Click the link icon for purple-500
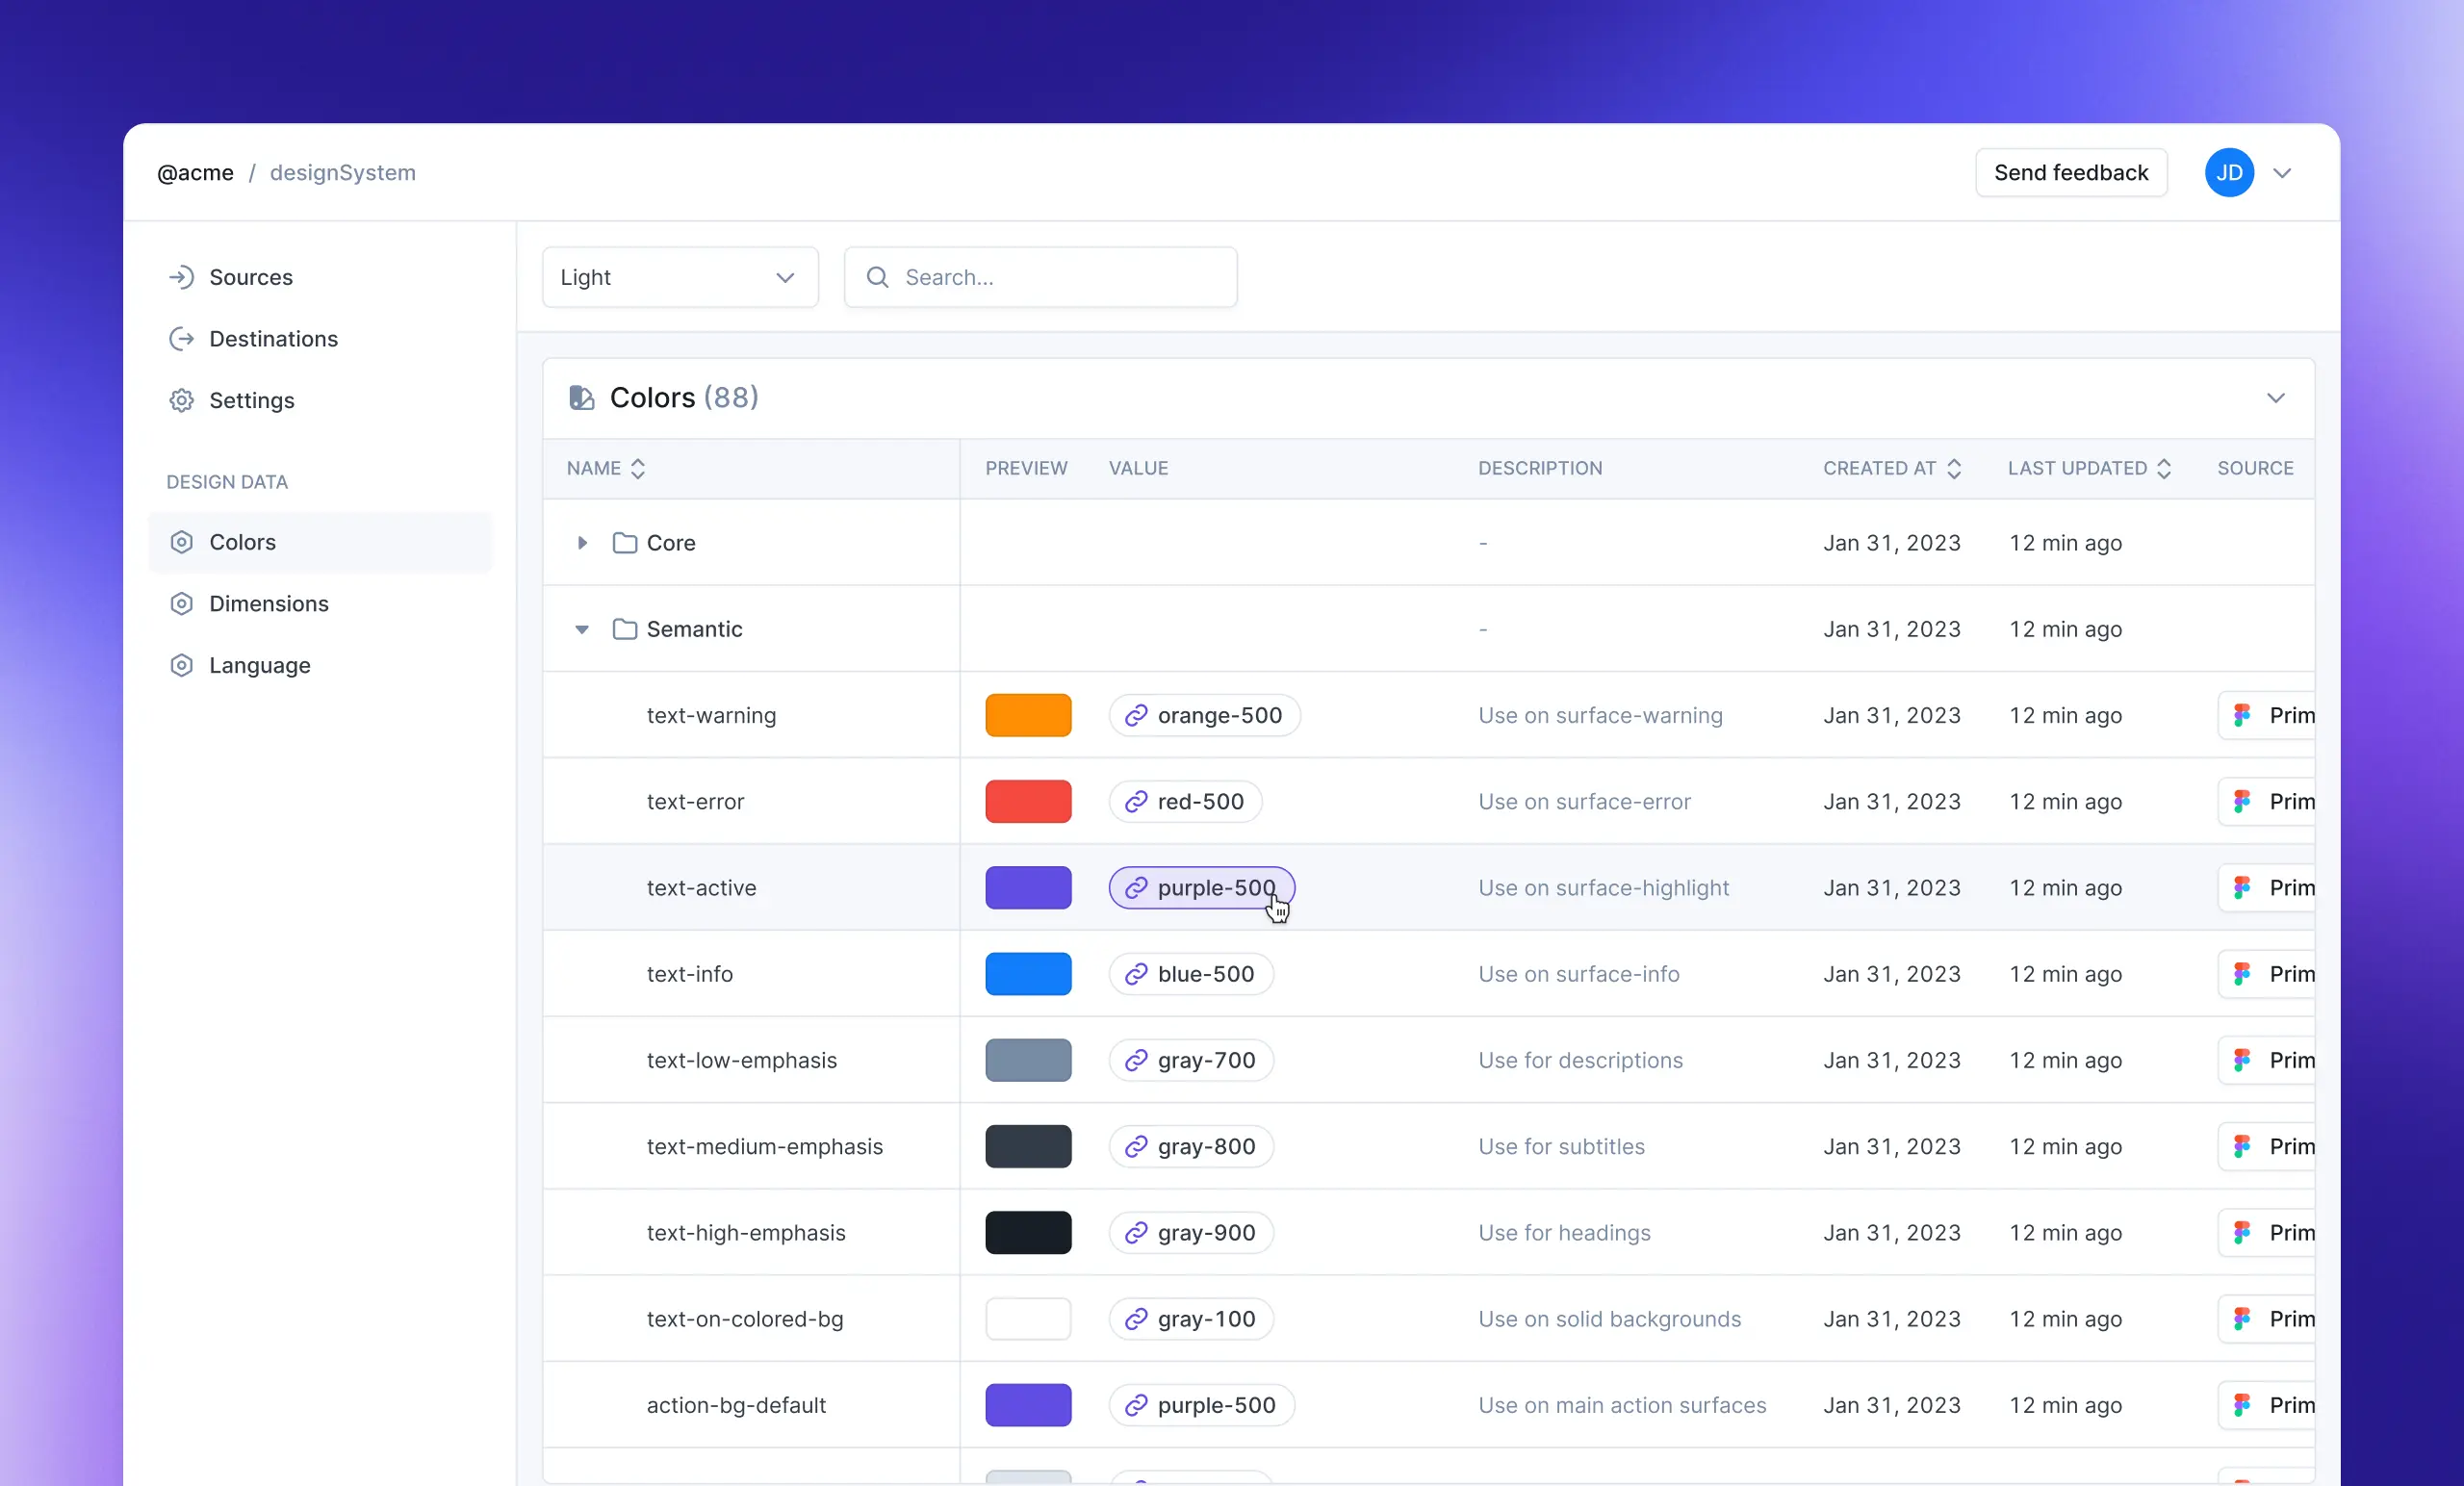This screenshot has height=1486, width=2464. coord(1135,887)
